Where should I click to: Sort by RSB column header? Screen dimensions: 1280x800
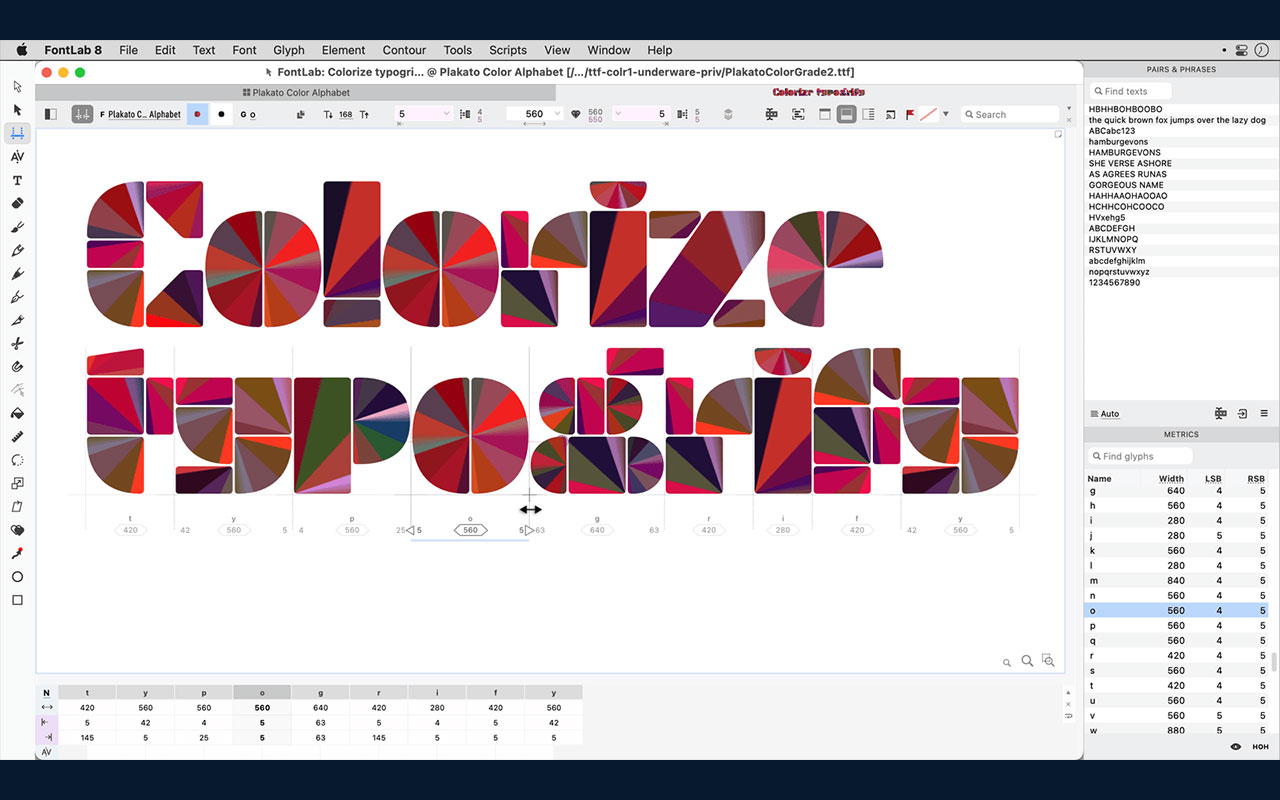[x=1256, y=478]
